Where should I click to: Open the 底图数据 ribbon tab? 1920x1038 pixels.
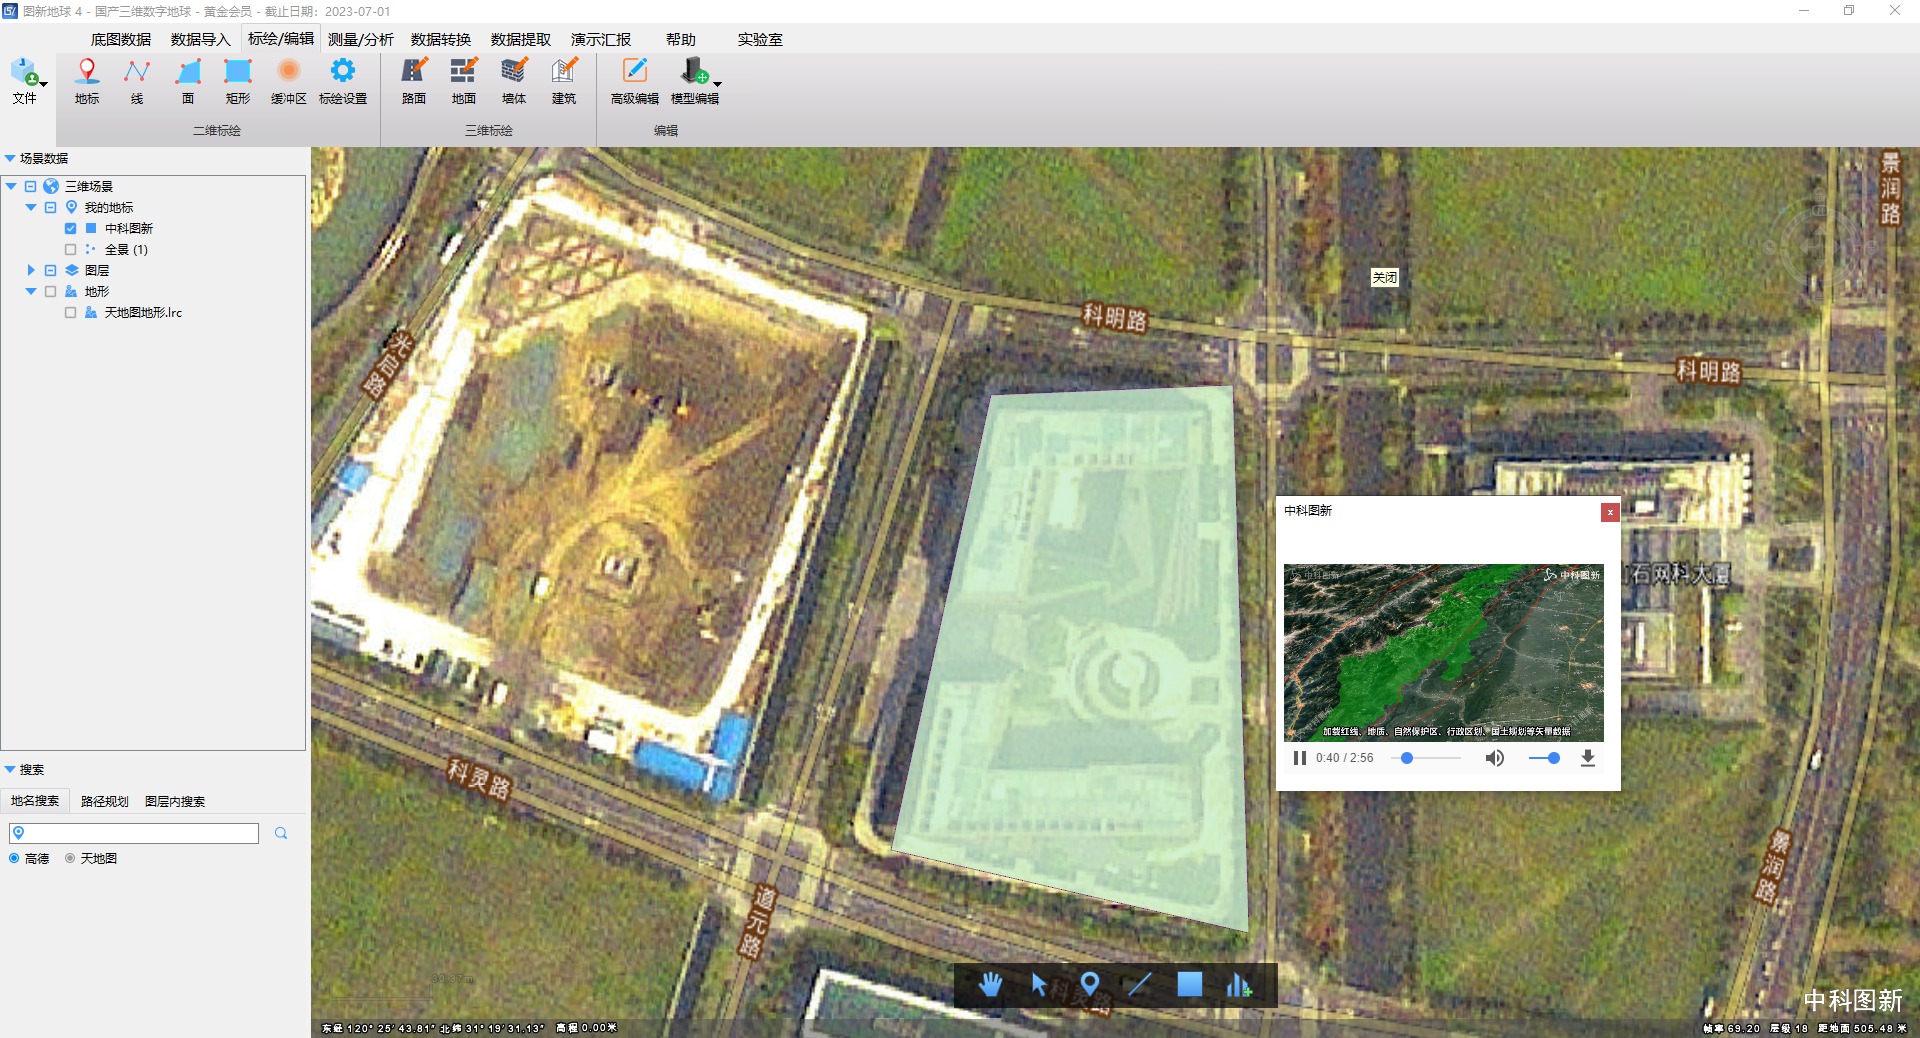121,39
